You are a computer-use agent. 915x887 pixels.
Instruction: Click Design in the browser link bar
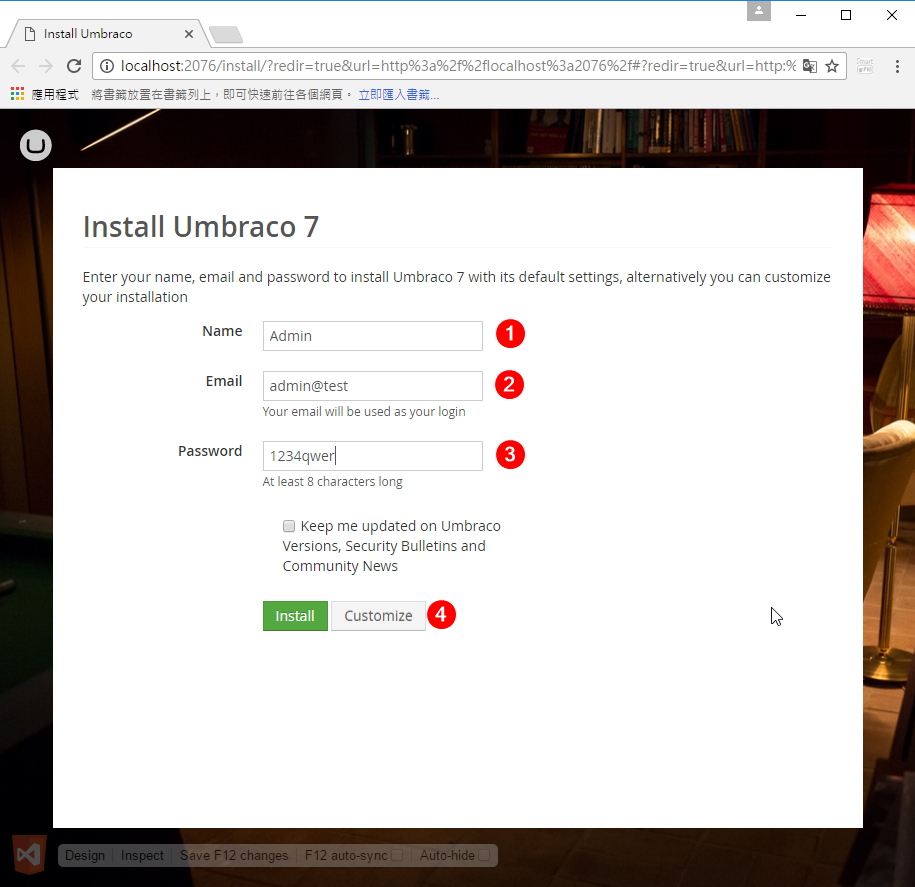tap(85, 855)
